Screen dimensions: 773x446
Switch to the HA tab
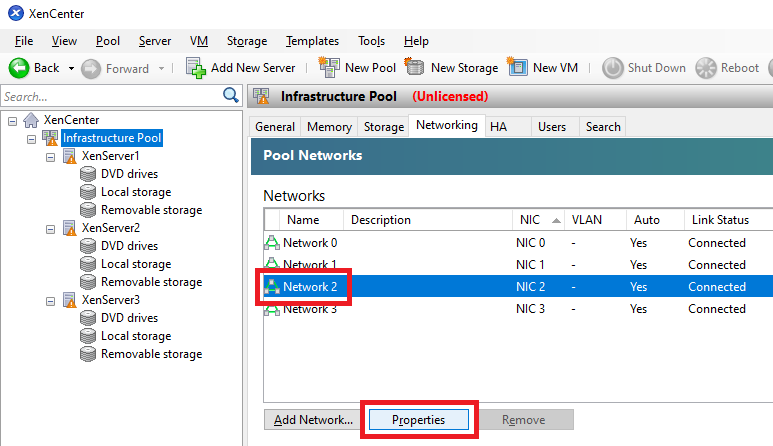click(498, 127)
